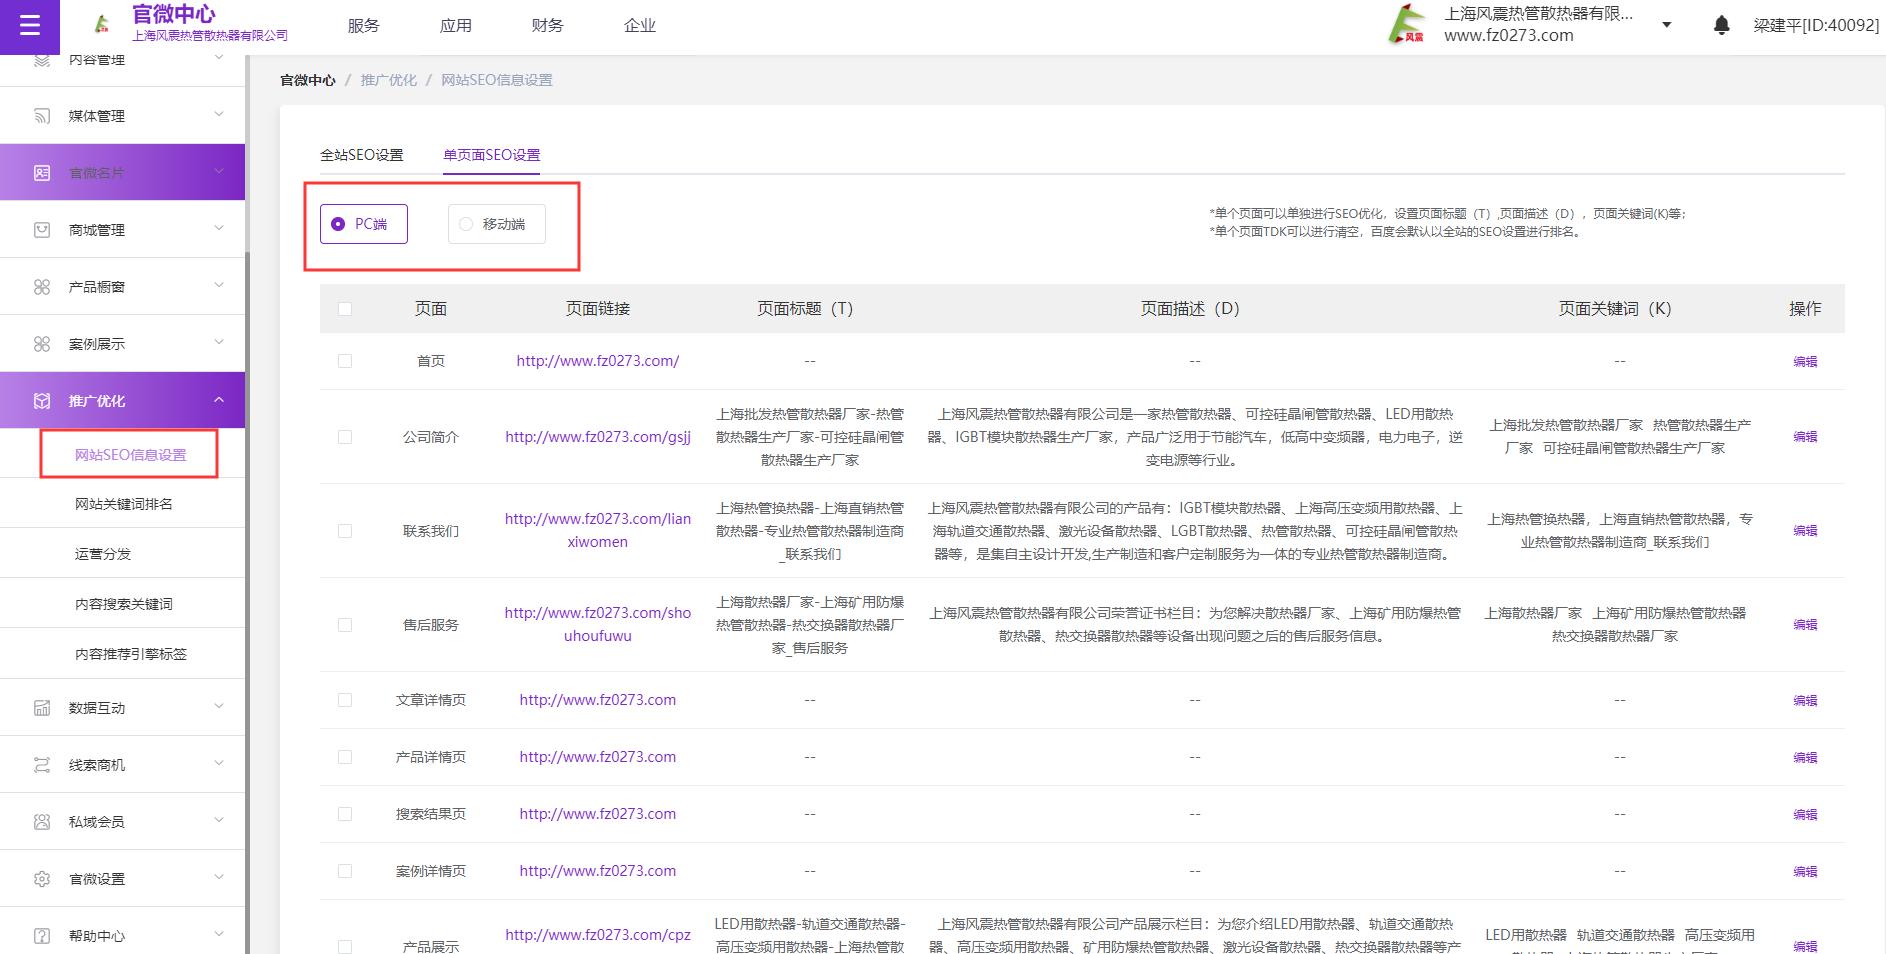Expand the 商城管理 sidebar section
The height and width of the screenshot is (954, 1886).
(219, 229)
